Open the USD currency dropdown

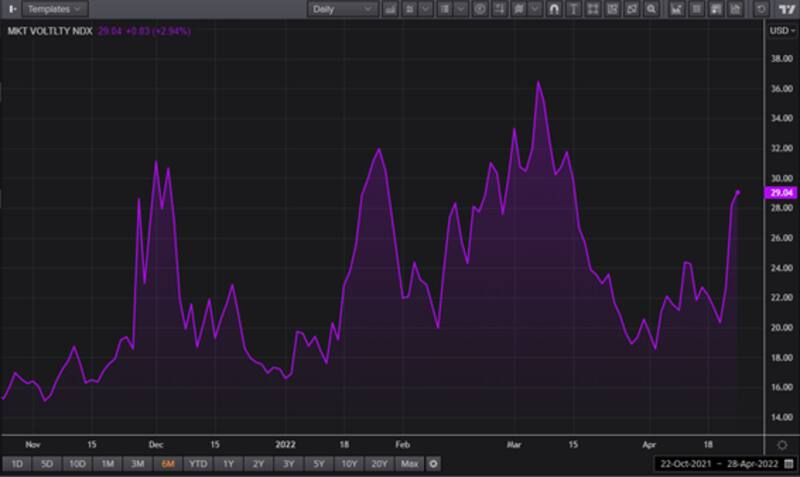[781, 30]
